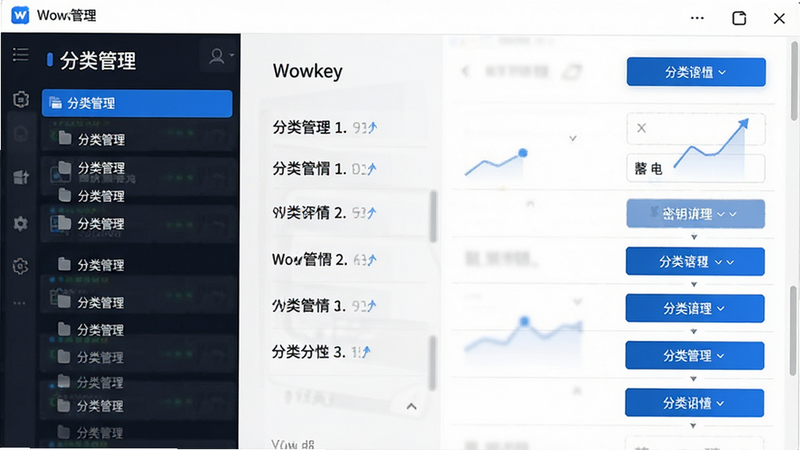Image resolution: width=800 pixels, height=450 pixels.
Task: Open the outlined gear icon in left rail
Action: 20,266
